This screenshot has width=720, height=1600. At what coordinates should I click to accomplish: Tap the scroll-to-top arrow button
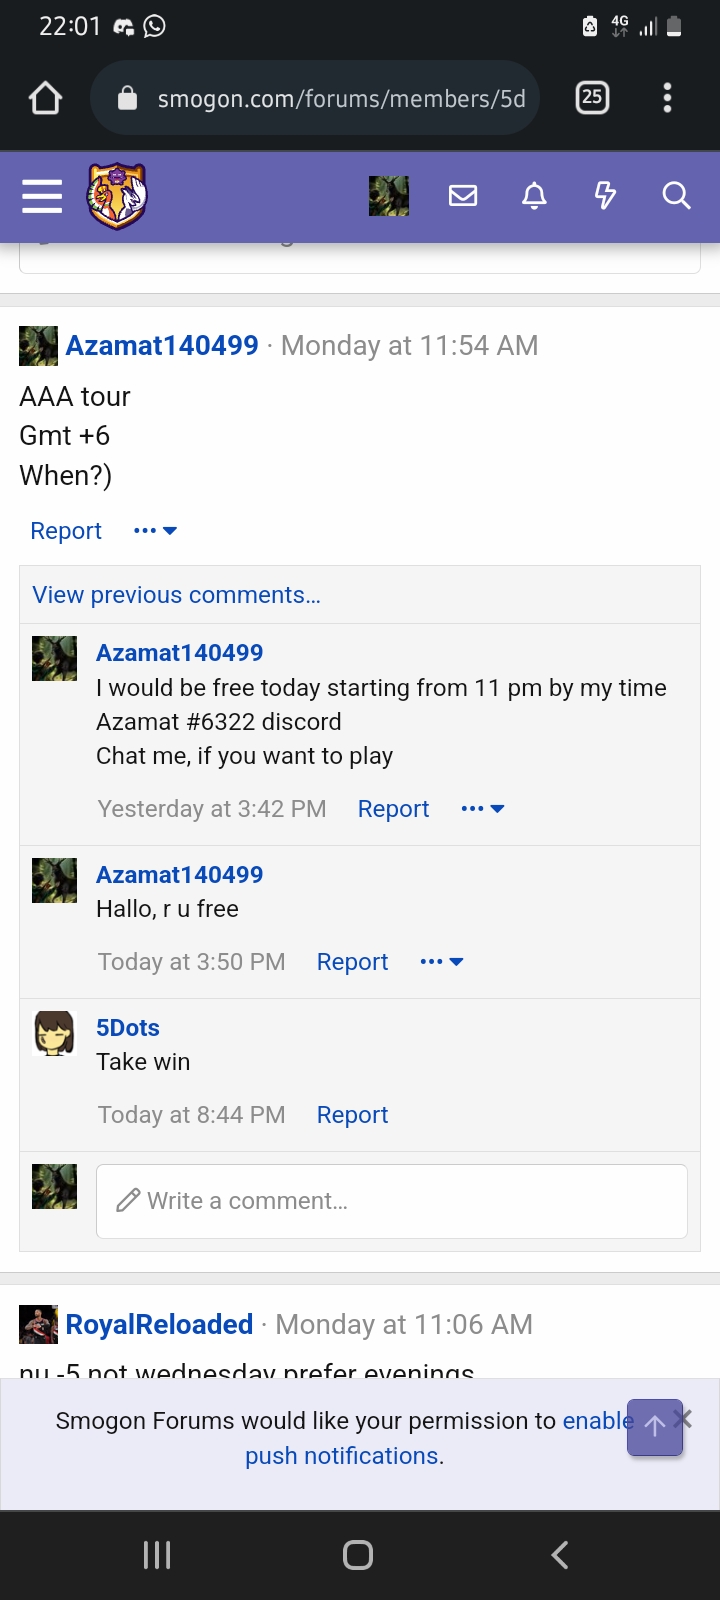click(x=655, y=1427)
